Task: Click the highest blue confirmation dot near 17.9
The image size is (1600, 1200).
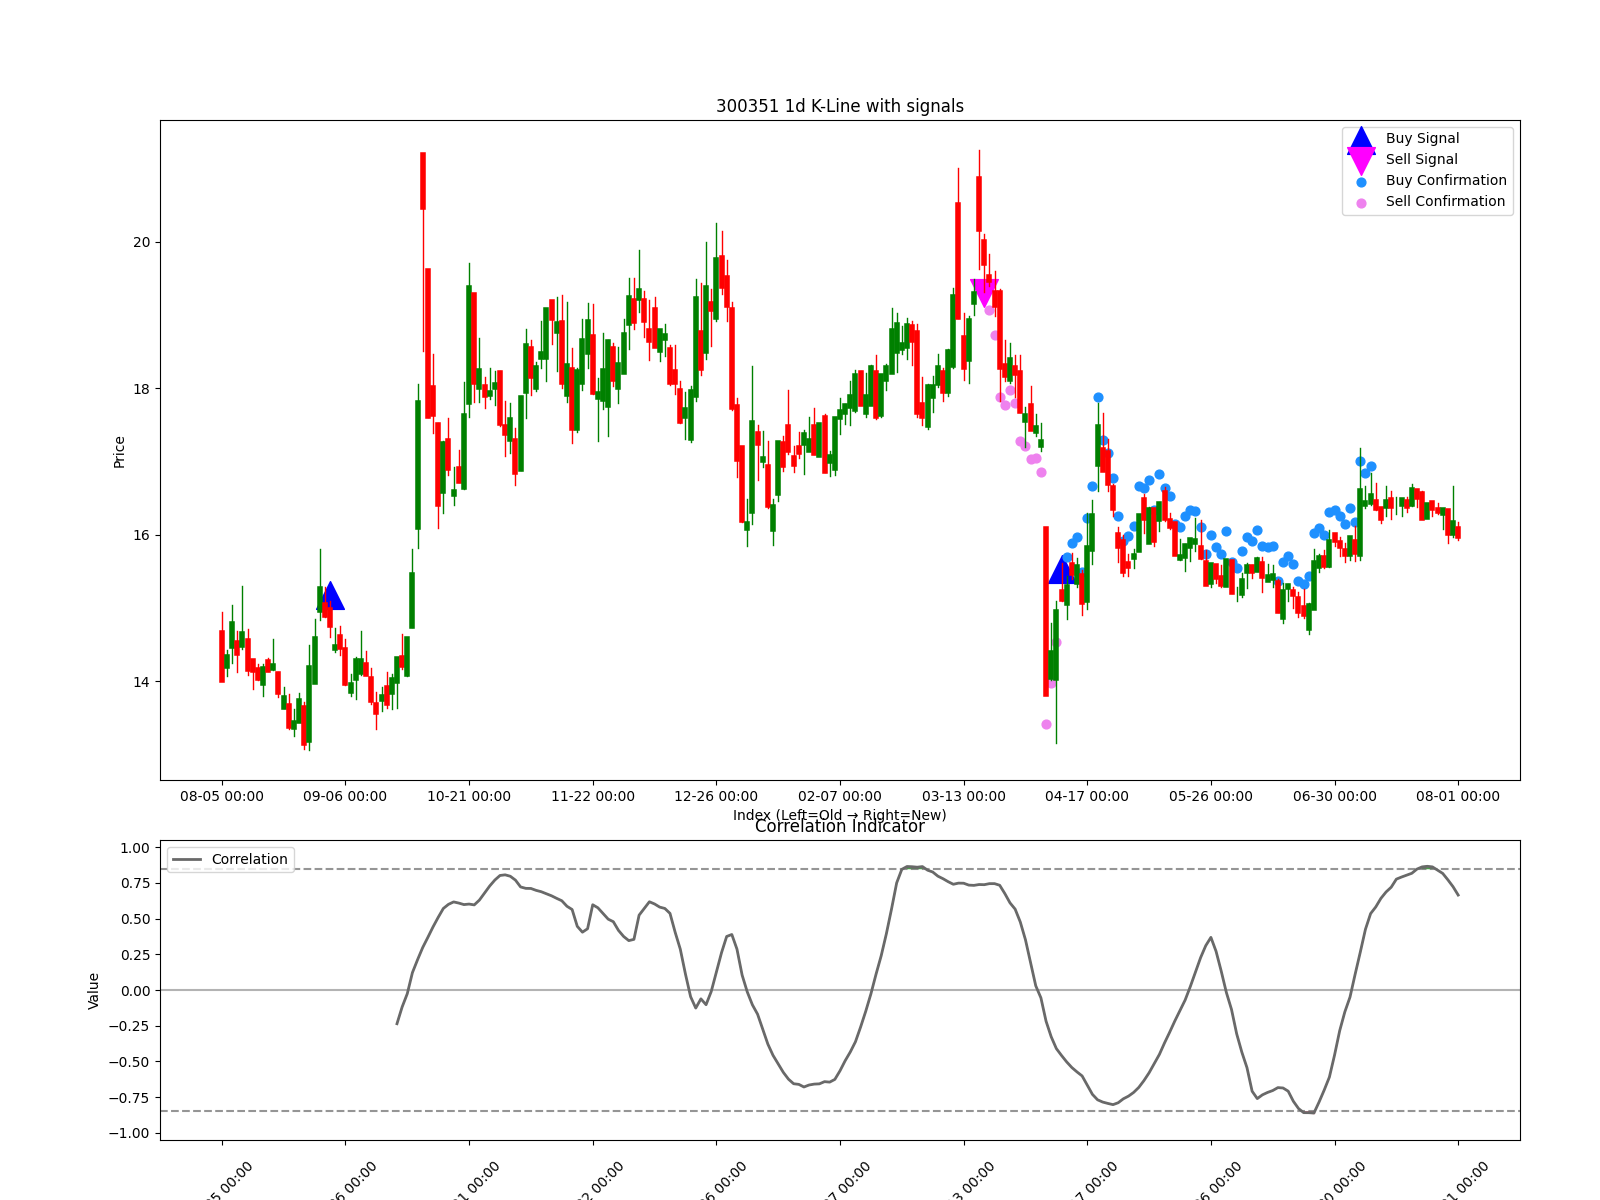Action: (x=1098, y=397)
